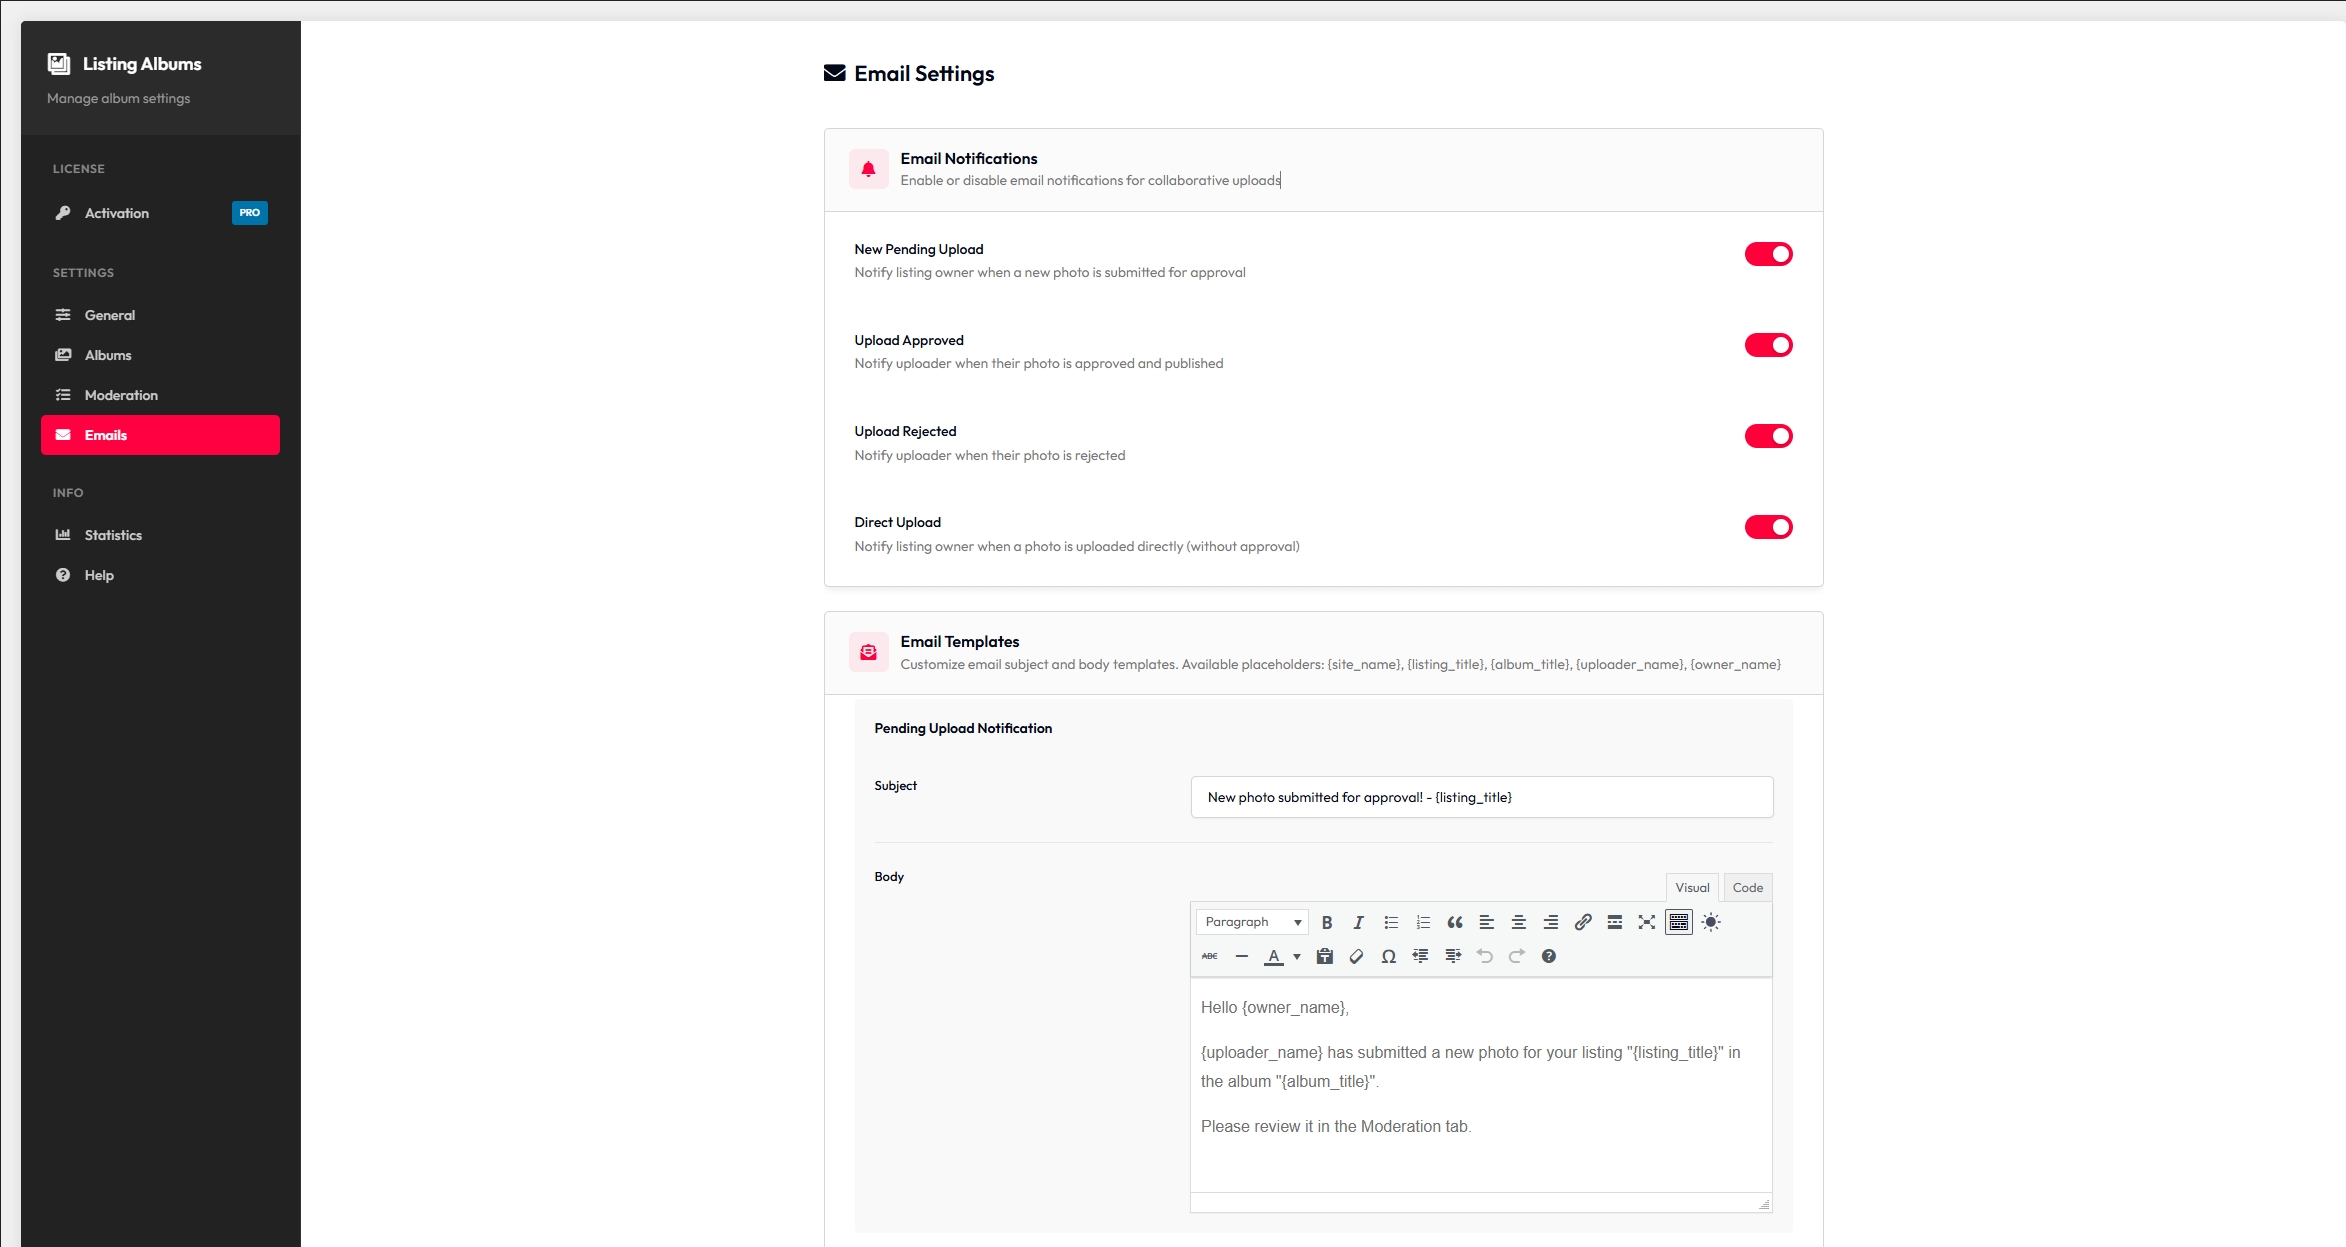2346x1247 pixels.
Task: Undo the last change in the editor
Action: [1484, 956]
